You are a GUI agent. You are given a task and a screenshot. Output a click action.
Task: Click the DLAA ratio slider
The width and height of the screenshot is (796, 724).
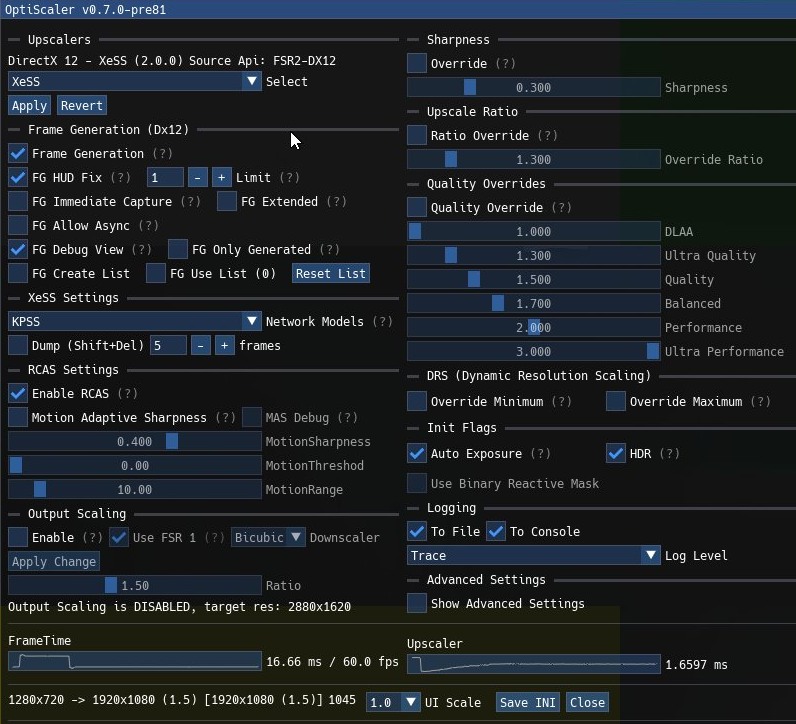point(534,232)
